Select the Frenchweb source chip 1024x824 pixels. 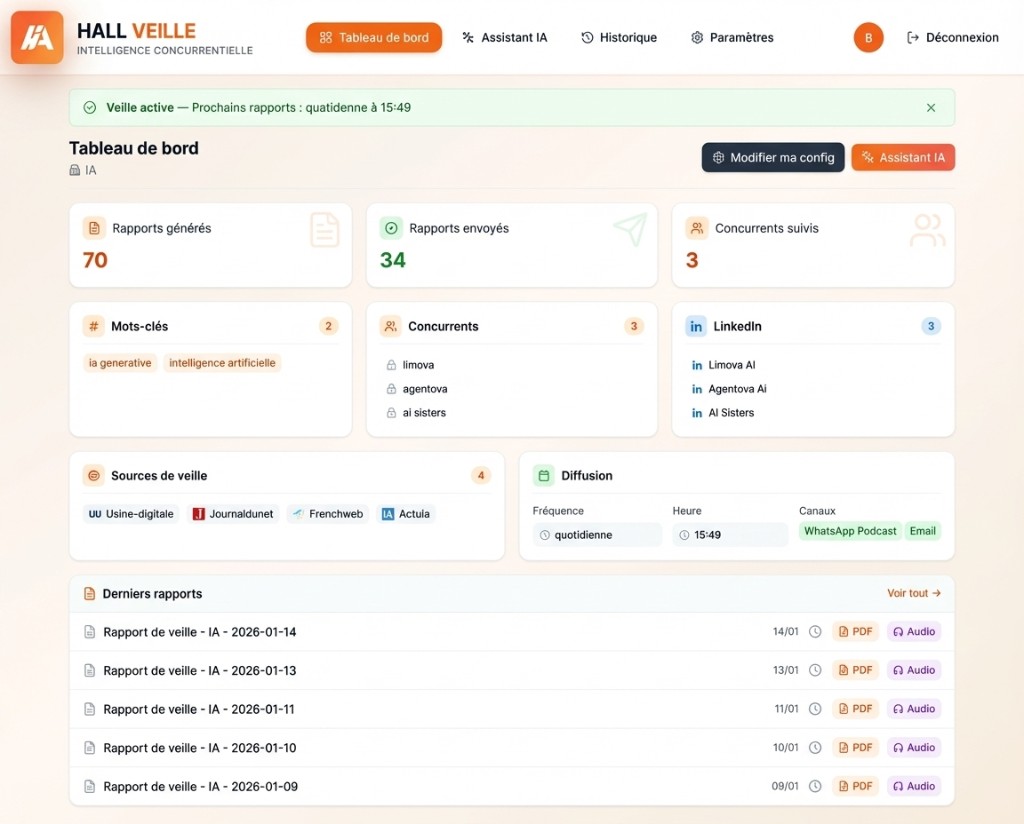[x=328, y=514]
